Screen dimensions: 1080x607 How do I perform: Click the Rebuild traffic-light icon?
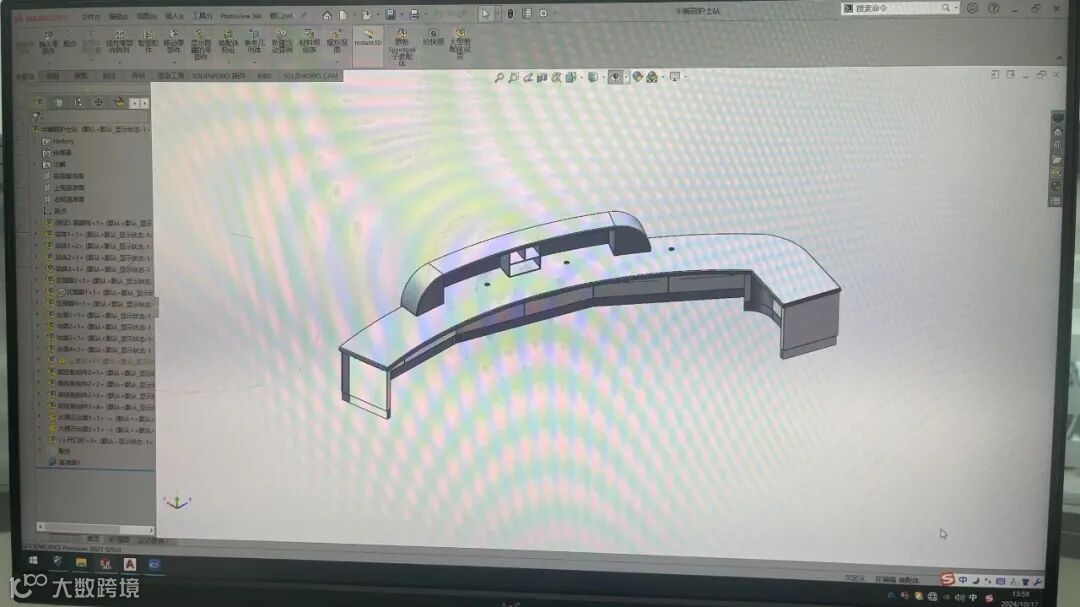510,14
